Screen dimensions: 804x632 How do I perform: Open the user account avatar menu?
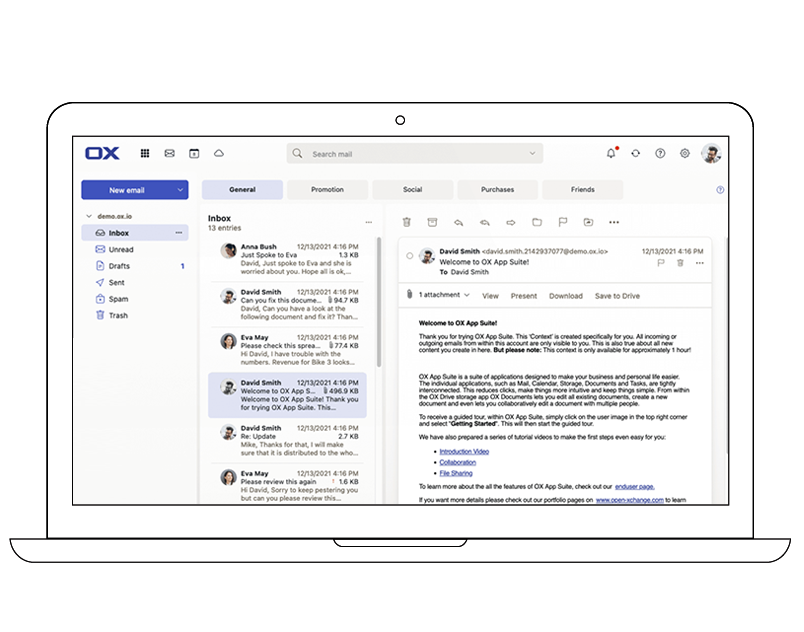[x=712, y=153]
